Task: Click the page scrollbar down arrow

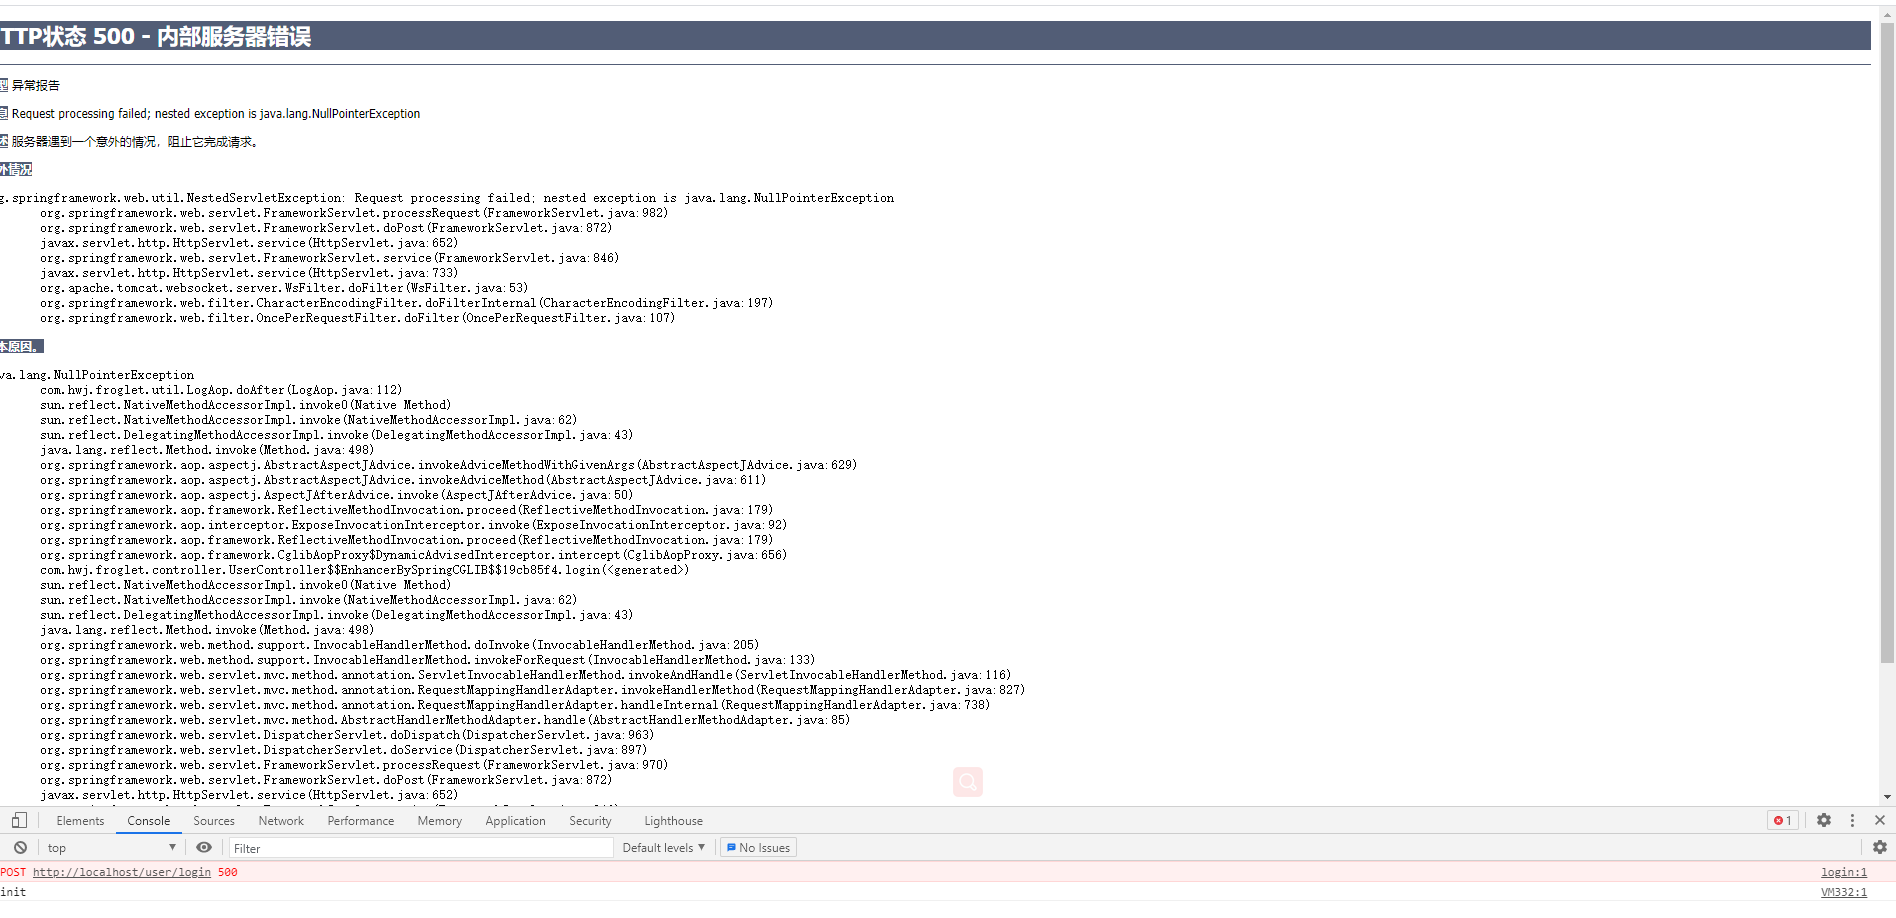Action: tap(1887, 797)
